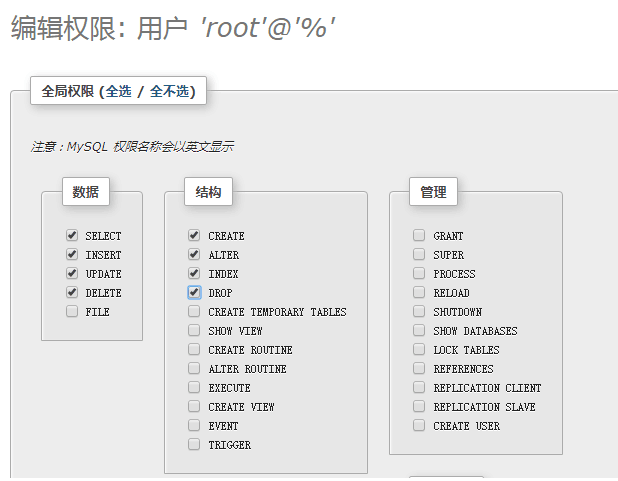
Task: Enable the SHUTDOWN privilege
Action: click(x=419, y=312)
